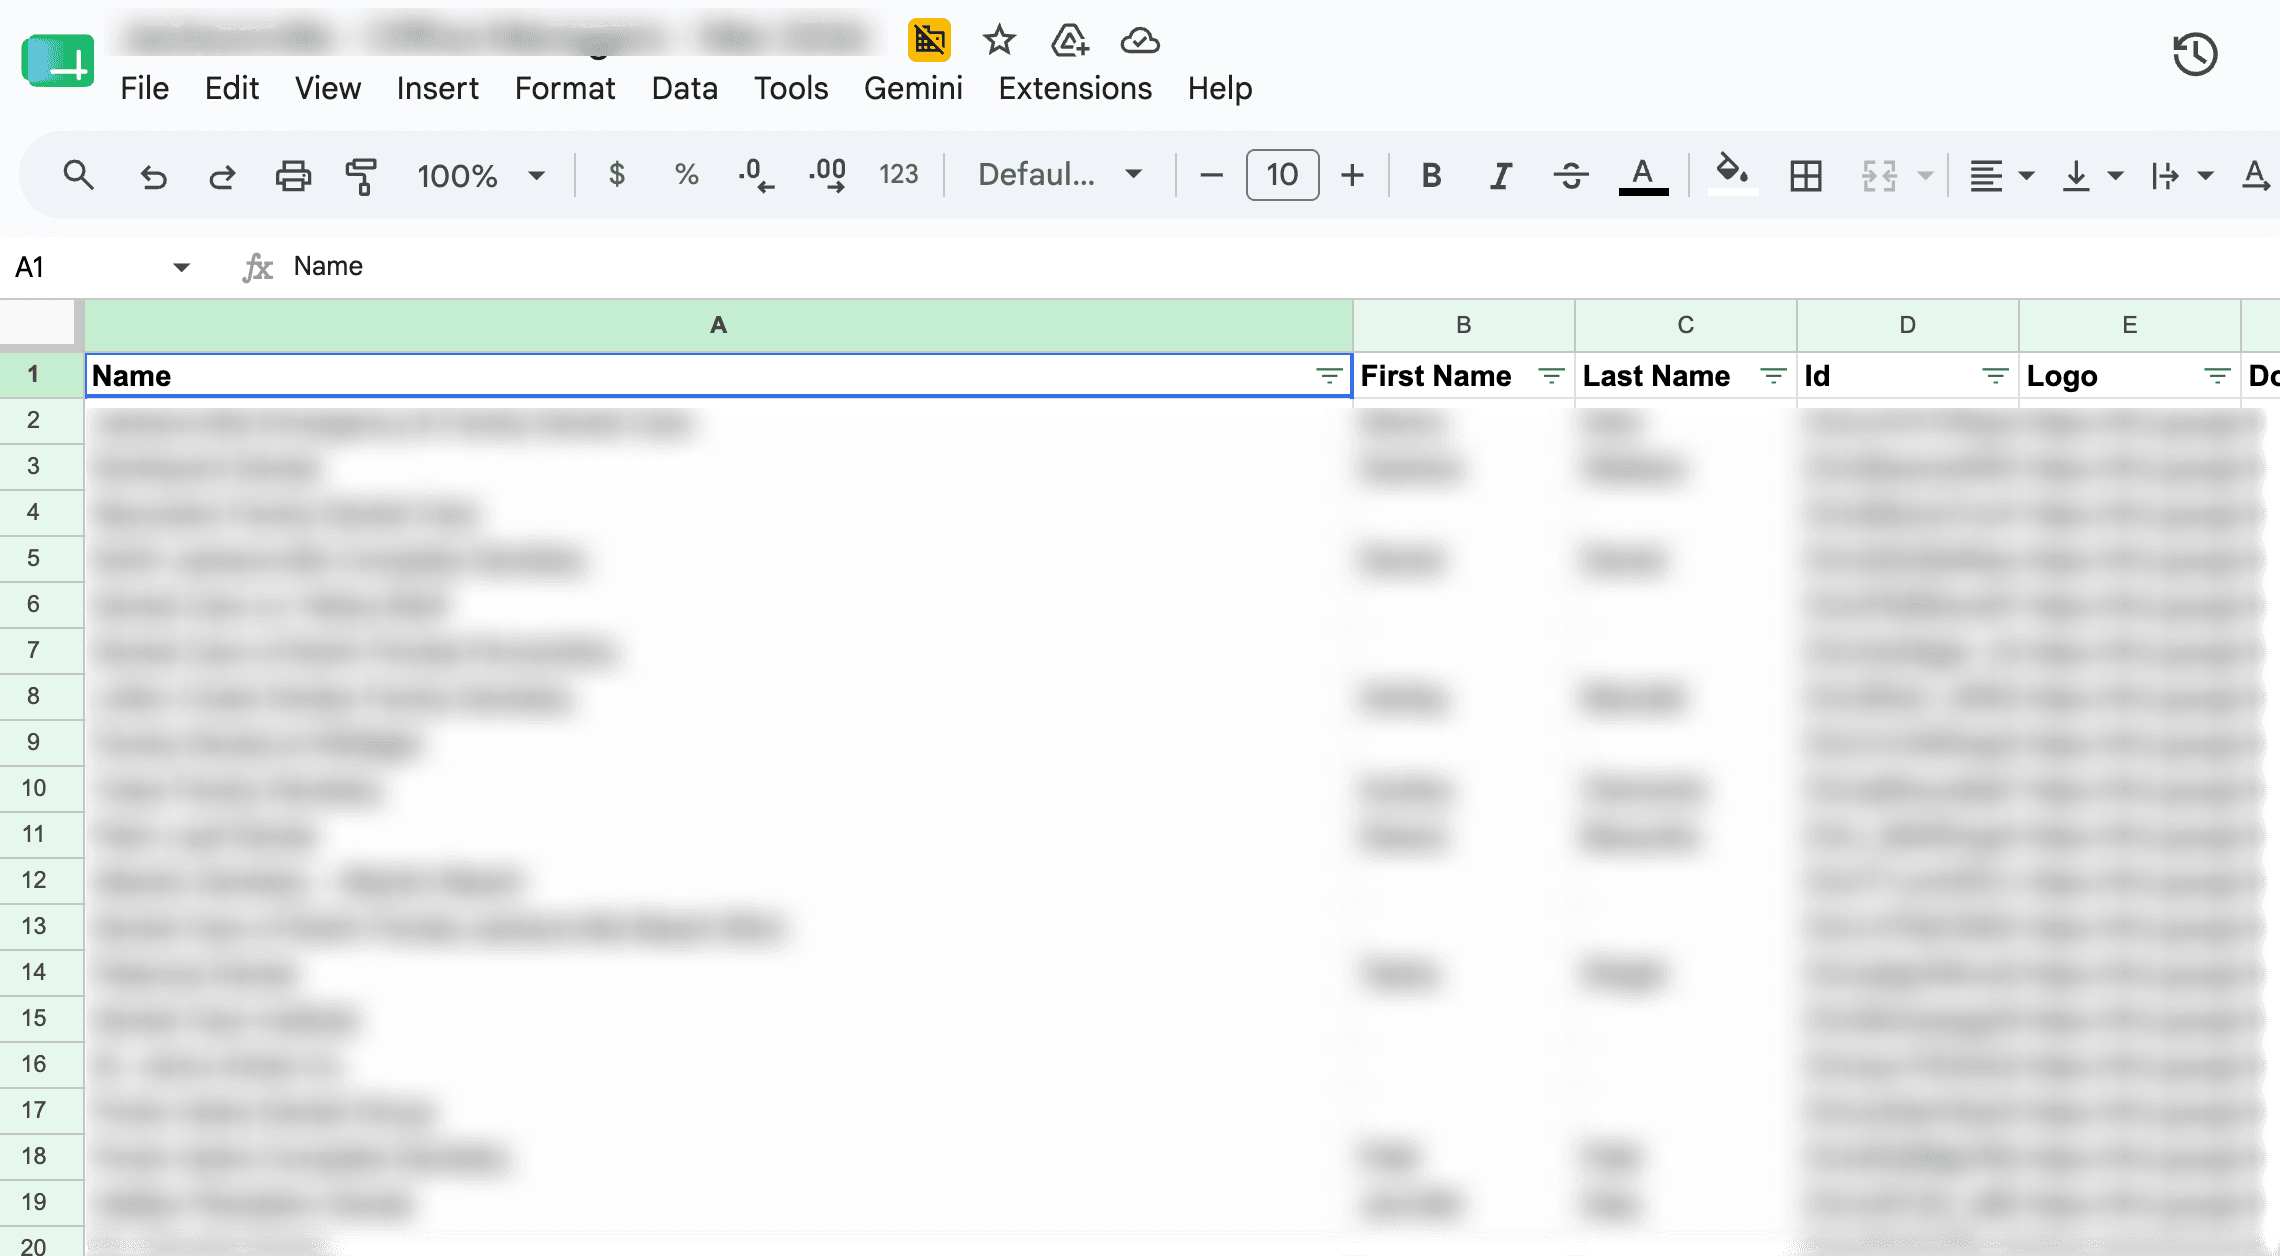Open the Gemini menu
The image size is (2280, 1256).
pos(913,89)
